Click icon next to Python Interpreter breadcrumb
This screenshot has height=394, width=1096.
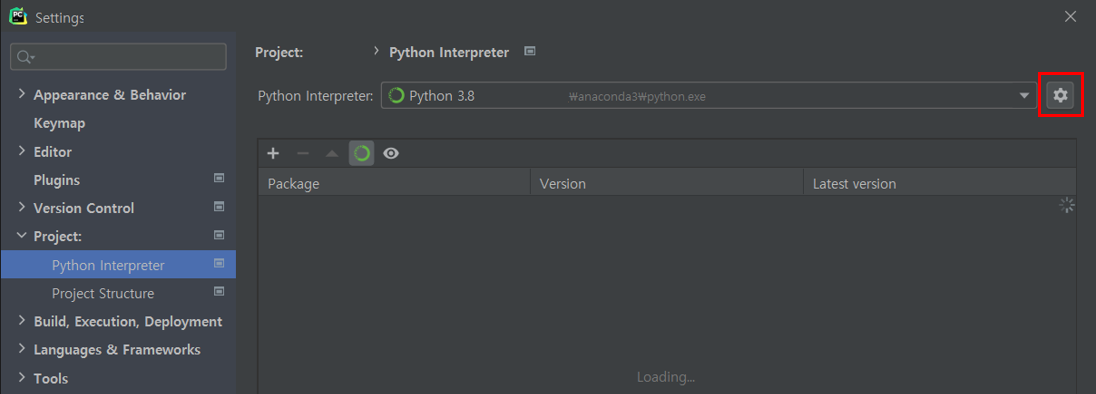[530, 51]
